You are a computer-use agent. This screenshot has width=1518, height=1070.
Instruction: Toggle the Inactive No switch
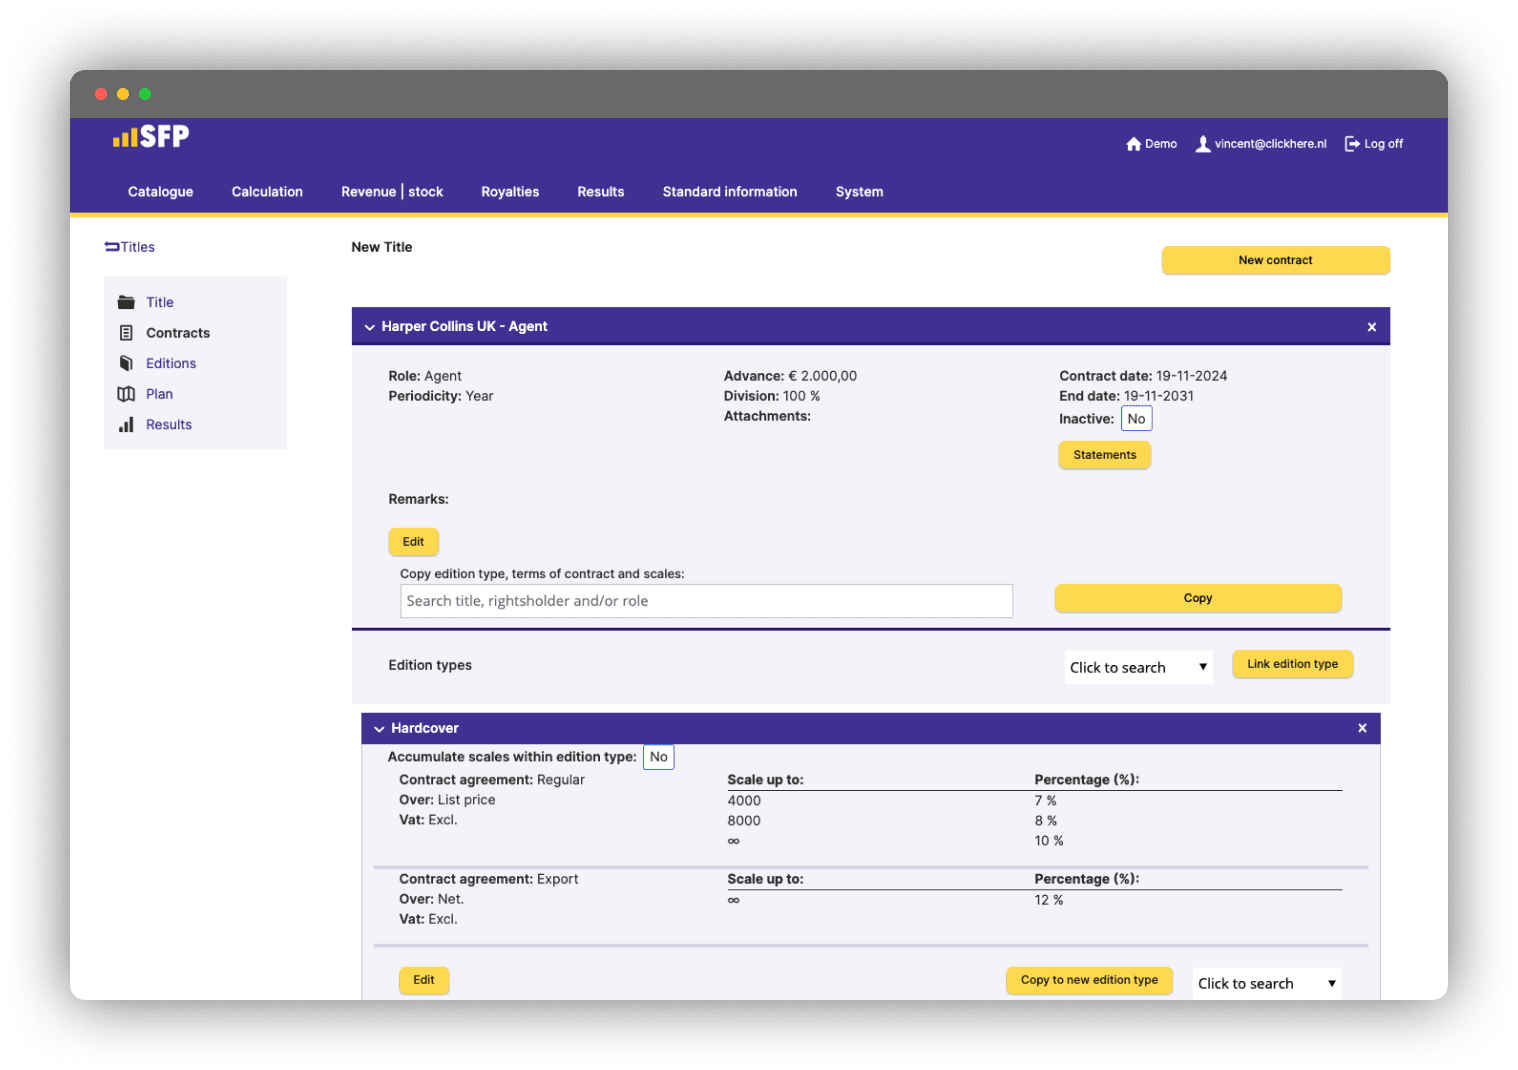(1136, 419)
